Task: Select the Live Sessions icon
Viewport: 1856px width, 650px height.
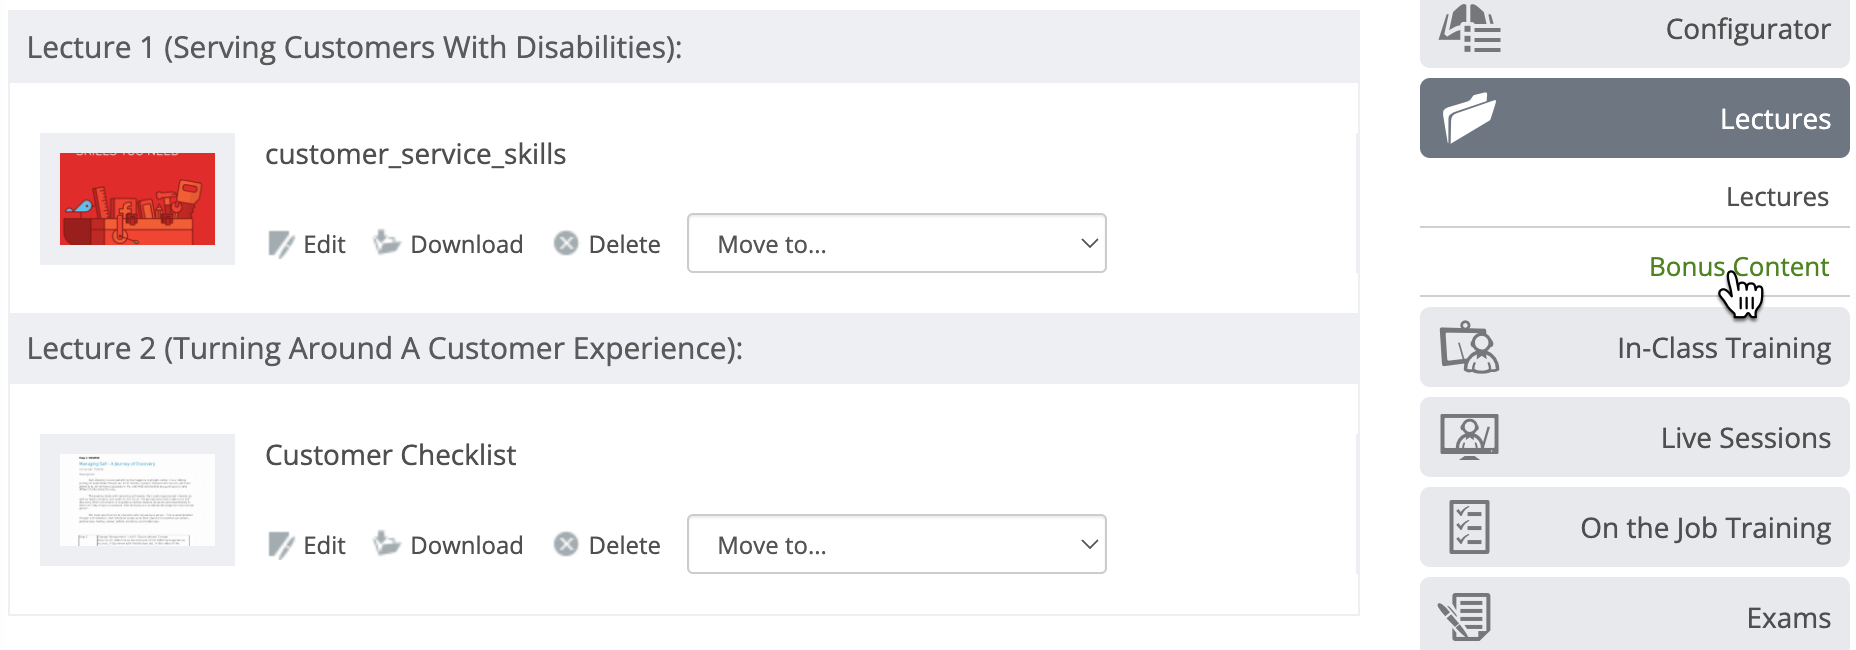Action: point(1469,437)
